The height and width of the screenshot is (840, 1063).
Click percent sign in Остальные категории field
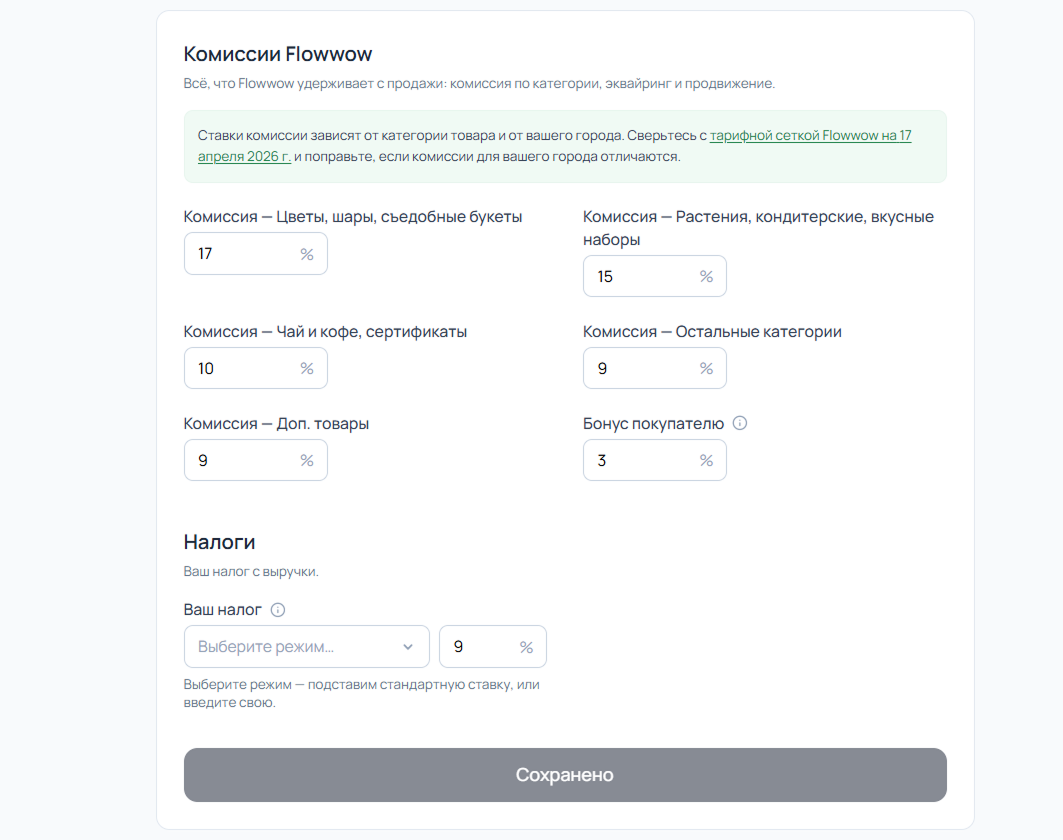pyautogui.click(x=706, y=369)
